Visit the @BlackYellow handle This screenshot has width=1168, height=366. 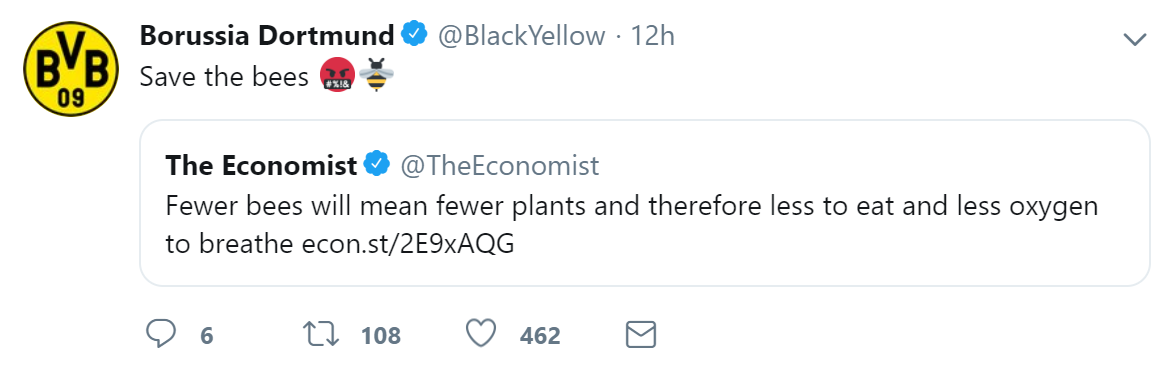[x=521, y=35]
